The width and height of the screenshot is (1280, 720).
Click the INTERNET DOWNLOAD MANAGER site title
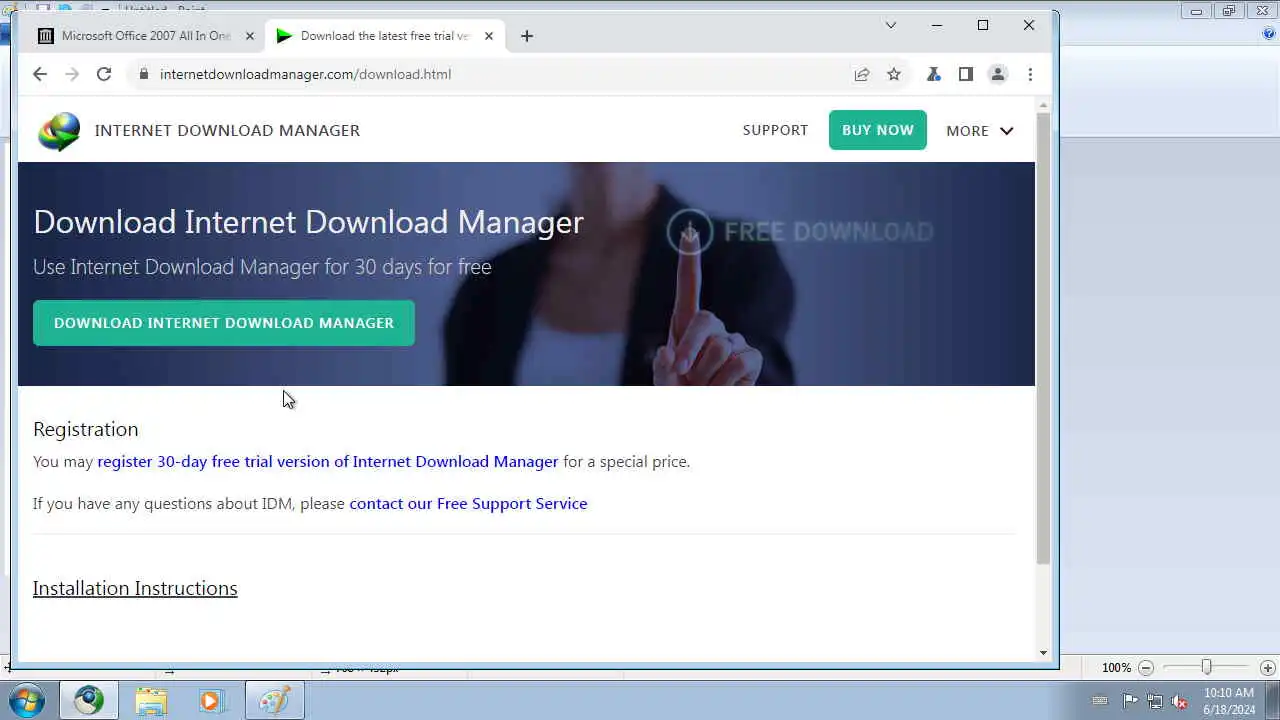tap(227, 130)
